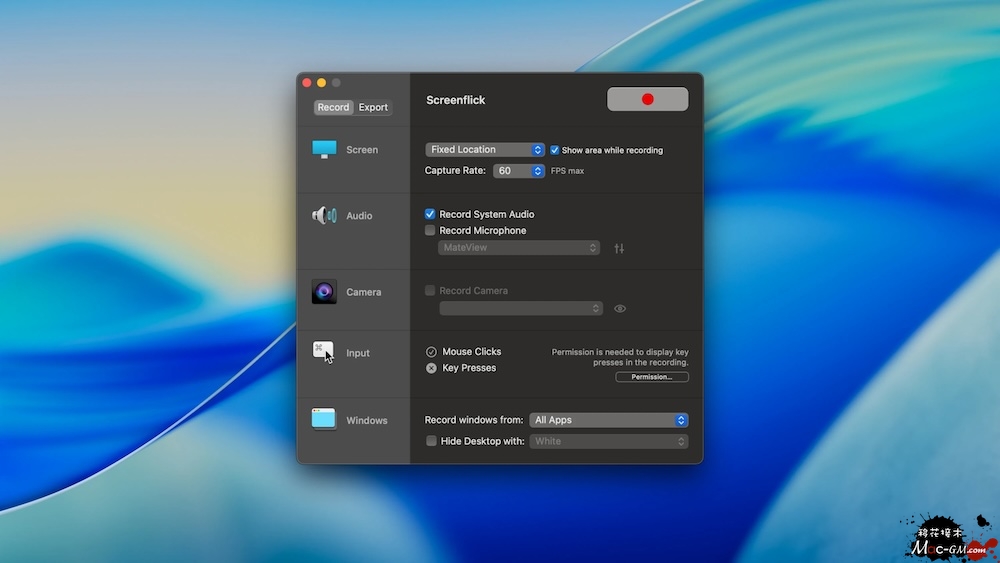Click the Audio label in sidebar
The image size is (1000, 563).
click(x=359, y=216)
